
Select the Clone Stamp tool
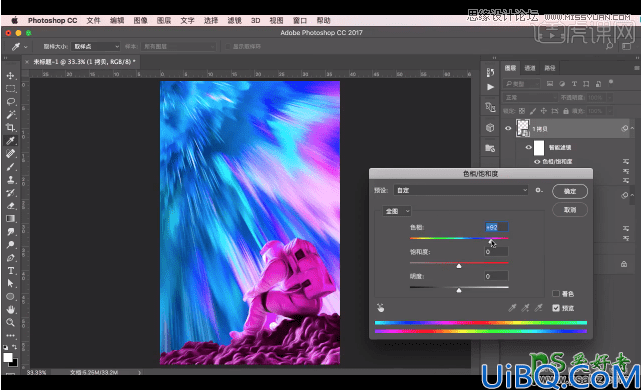pyautogui.click(x=11, y=180)
